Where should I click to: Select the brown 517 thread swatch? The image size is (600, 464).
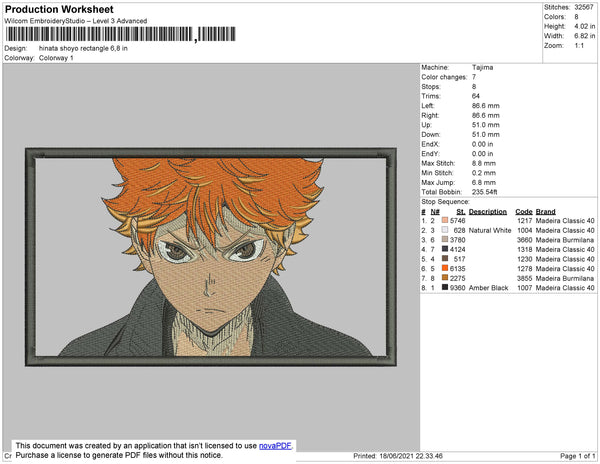tap(445, 259)
